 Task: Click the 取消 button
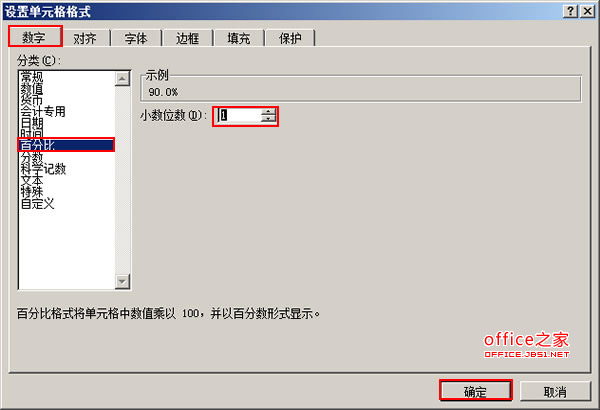pos(555,391)
